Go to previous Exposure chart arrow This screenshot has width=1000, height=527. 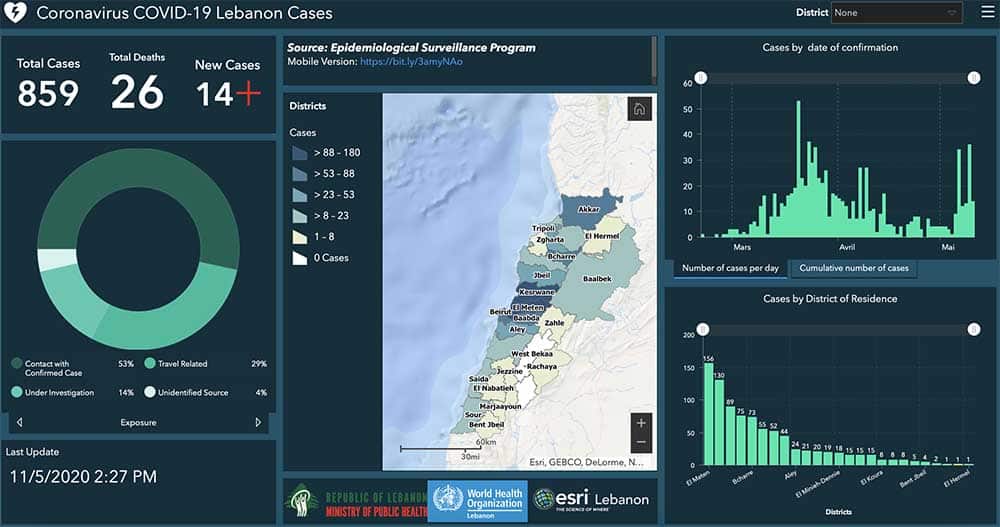tap(19, 422)
